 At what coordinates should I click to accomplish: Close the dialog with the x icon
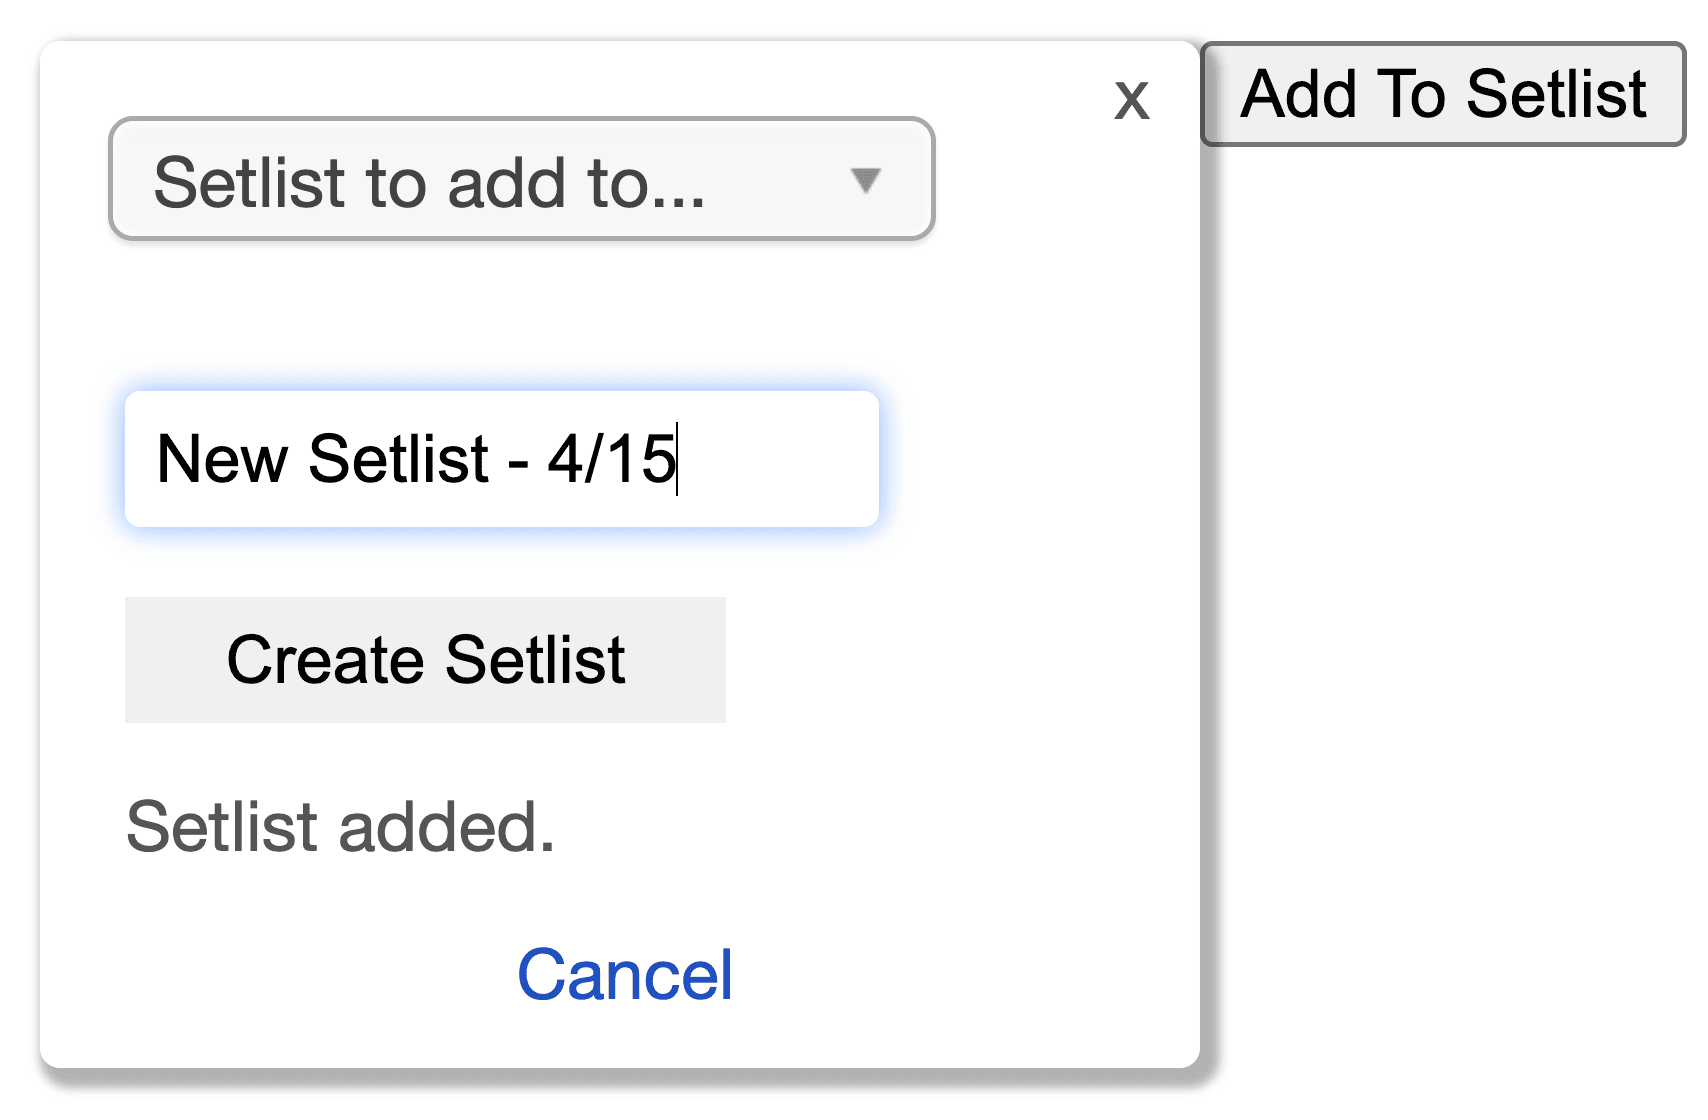tap(1131, 100)
